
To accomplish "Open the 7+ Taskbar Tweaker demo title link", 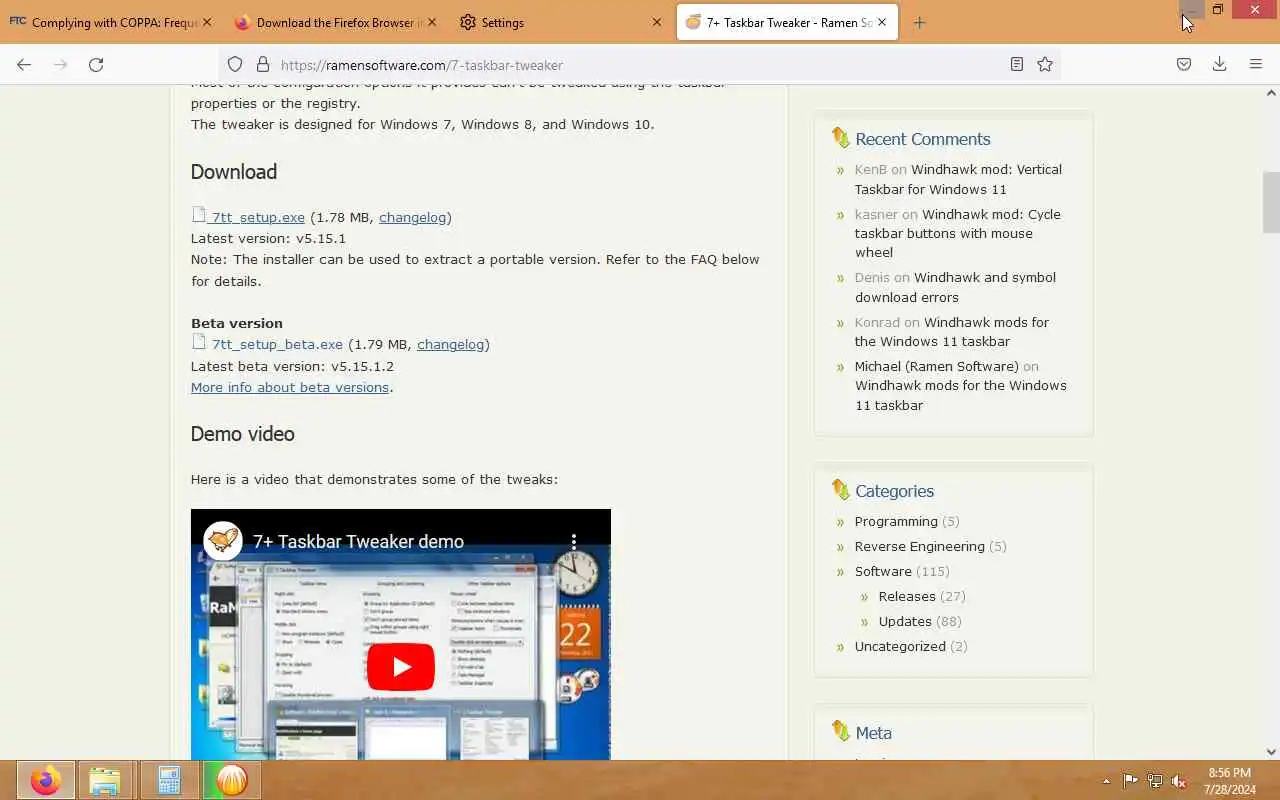I will tap(358, 541).
